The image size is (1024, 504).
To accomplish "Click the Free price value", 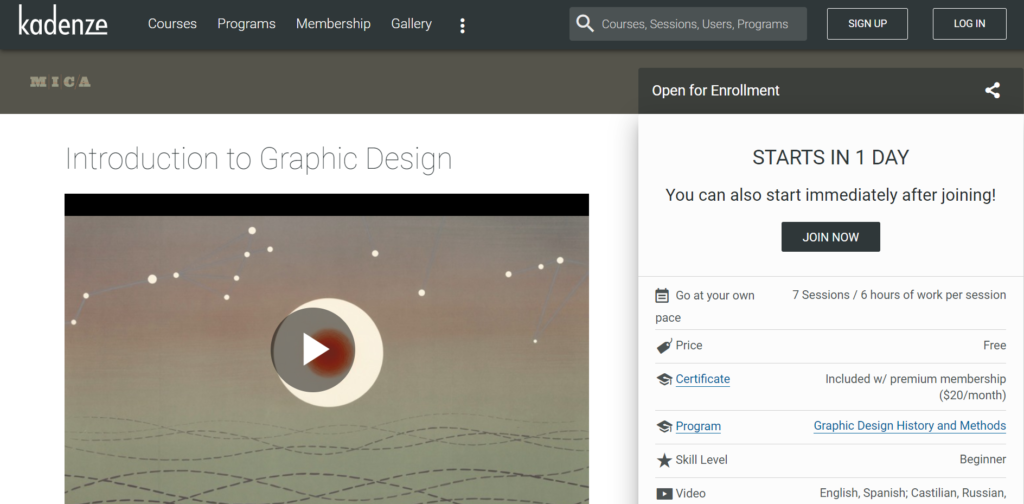I will tap(995, 345).
